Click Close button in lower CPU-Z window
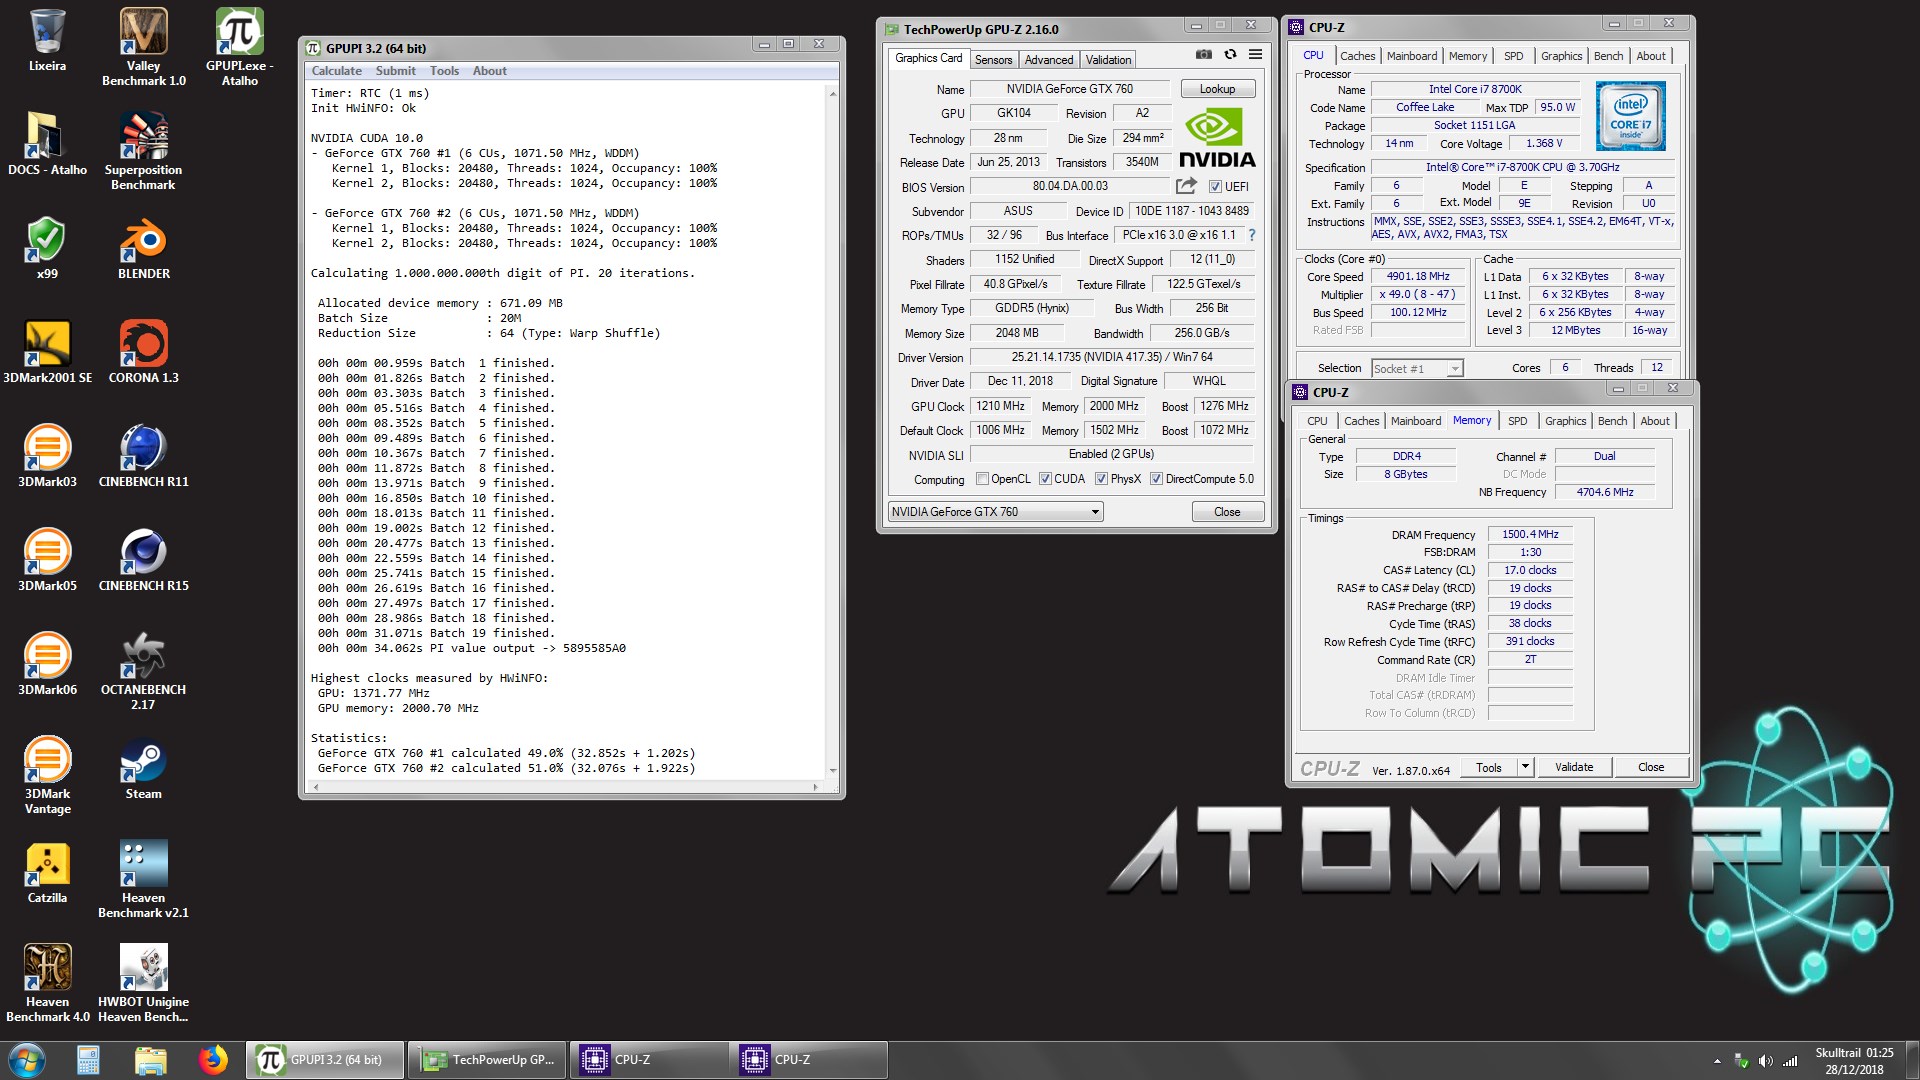Viewport: 1920px width, 1080px height. point(1651,767)
